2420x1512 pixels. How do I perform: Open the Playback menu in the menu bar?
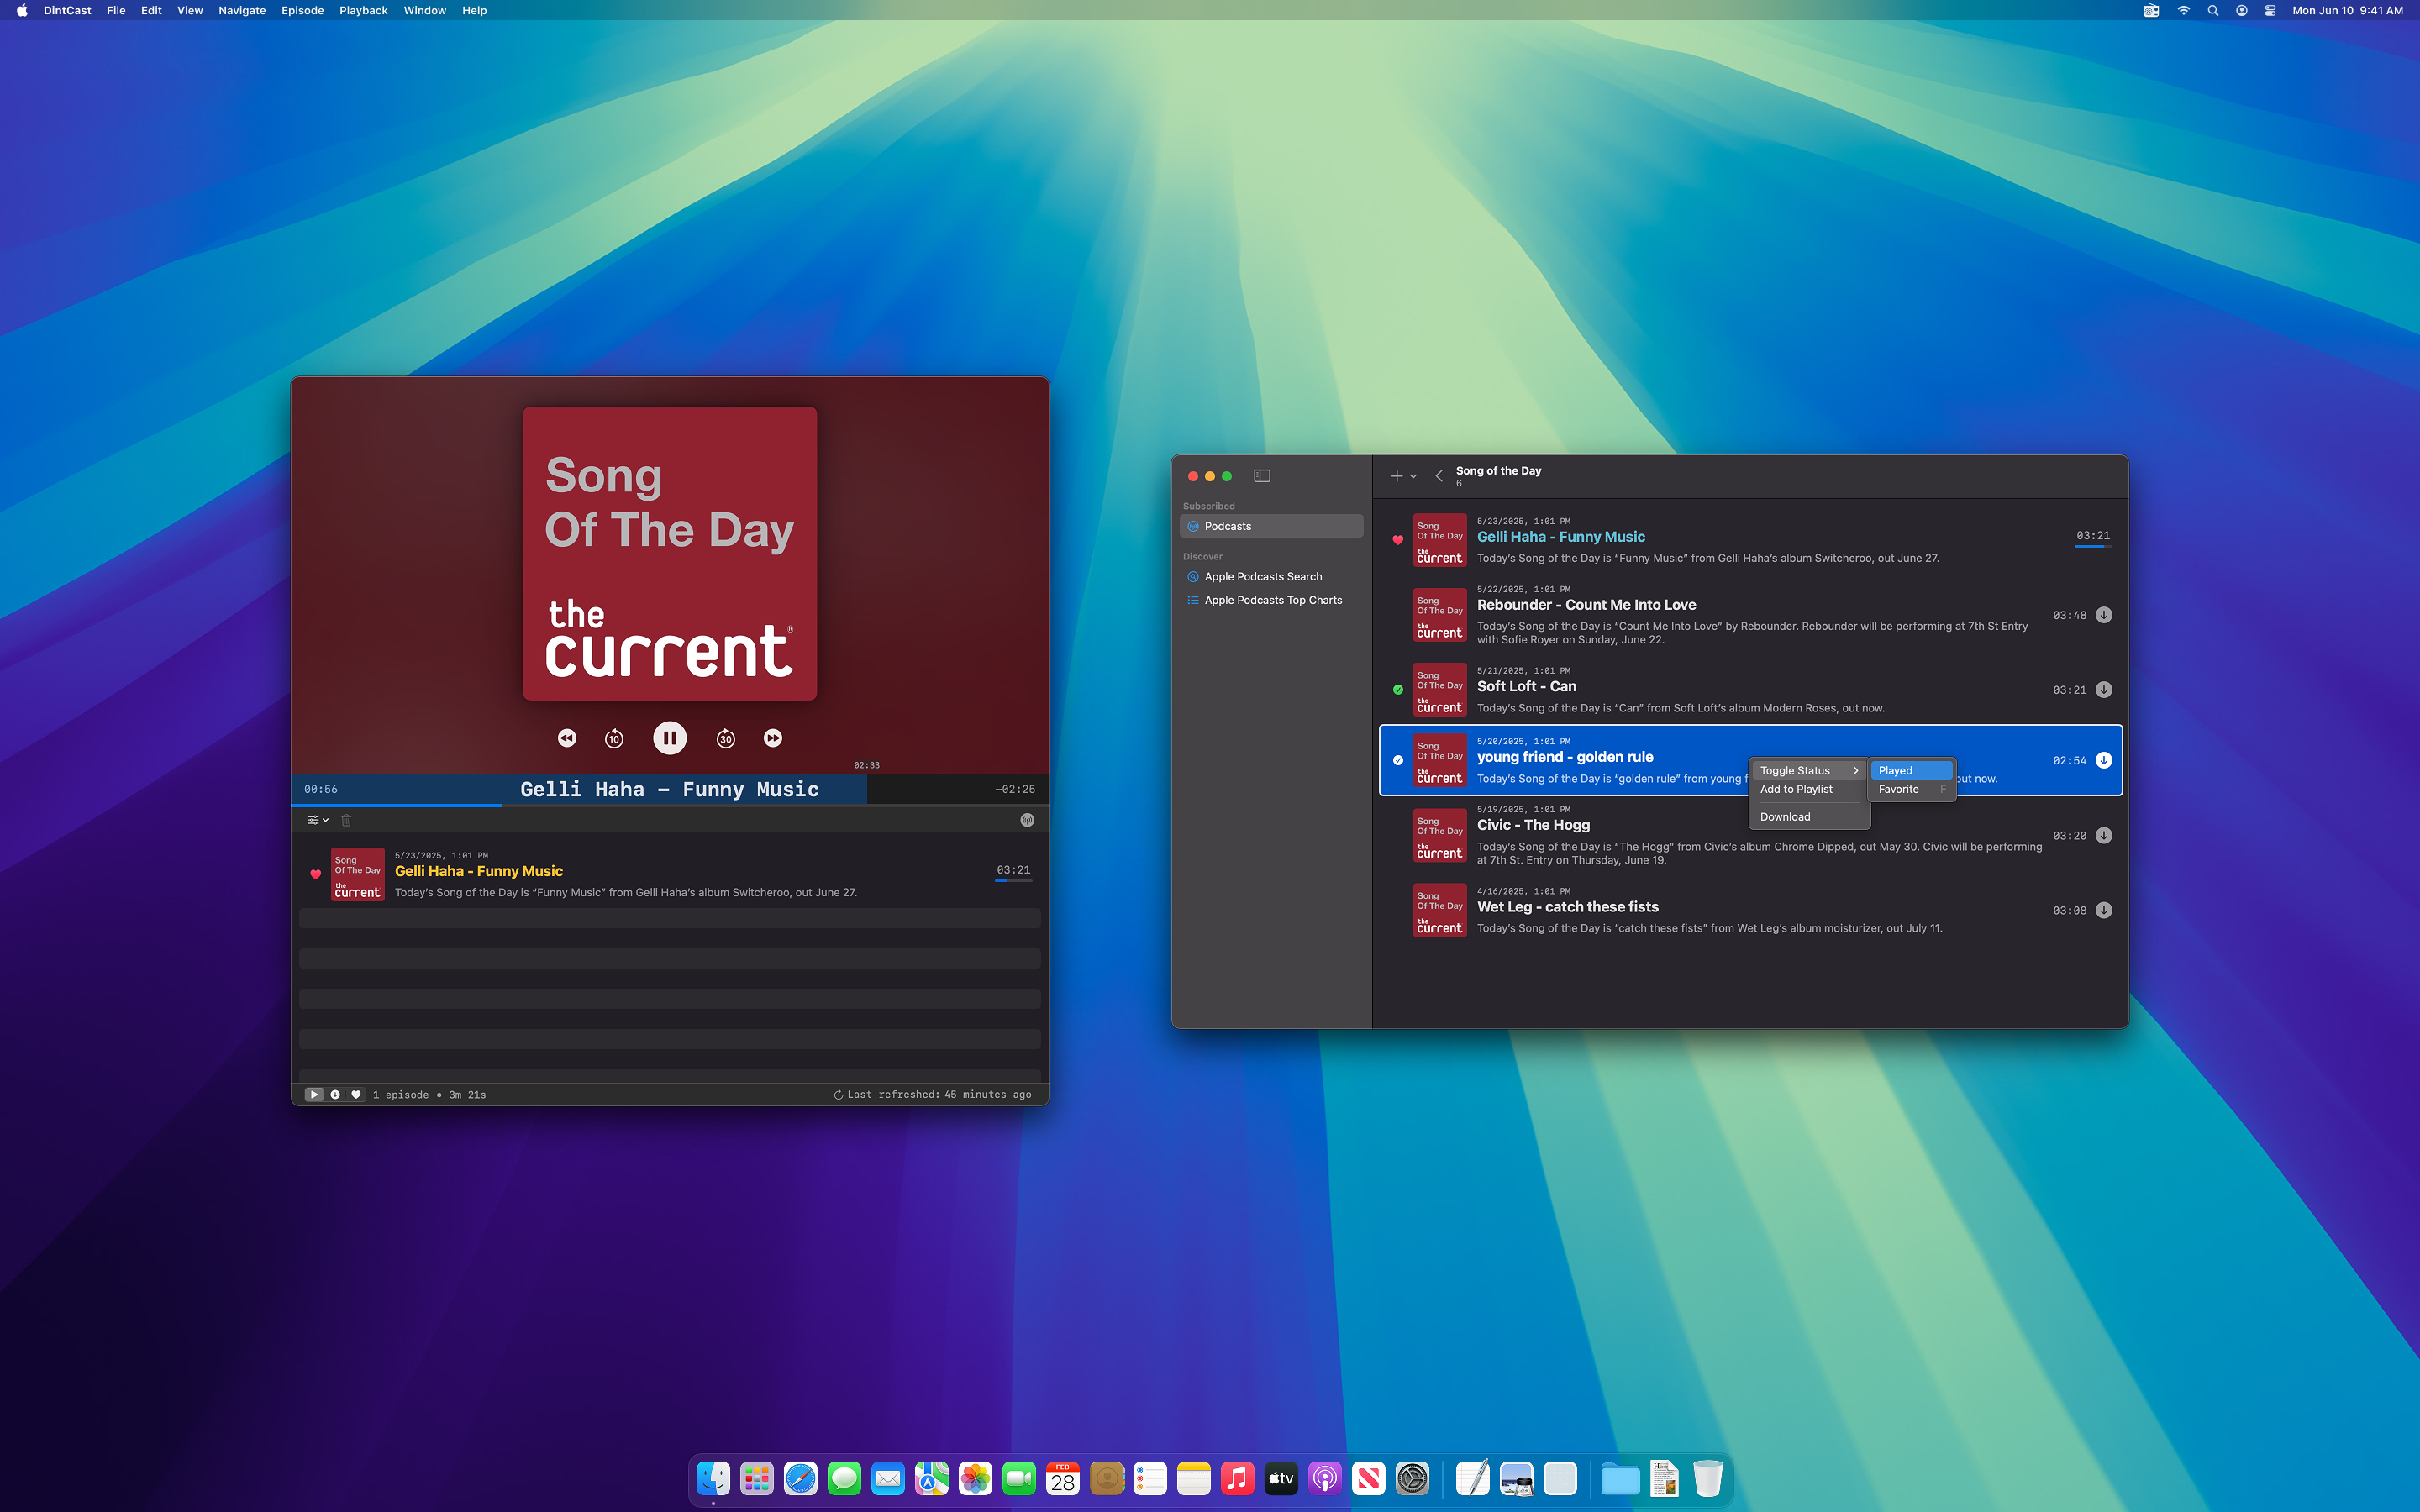[363, 11]
